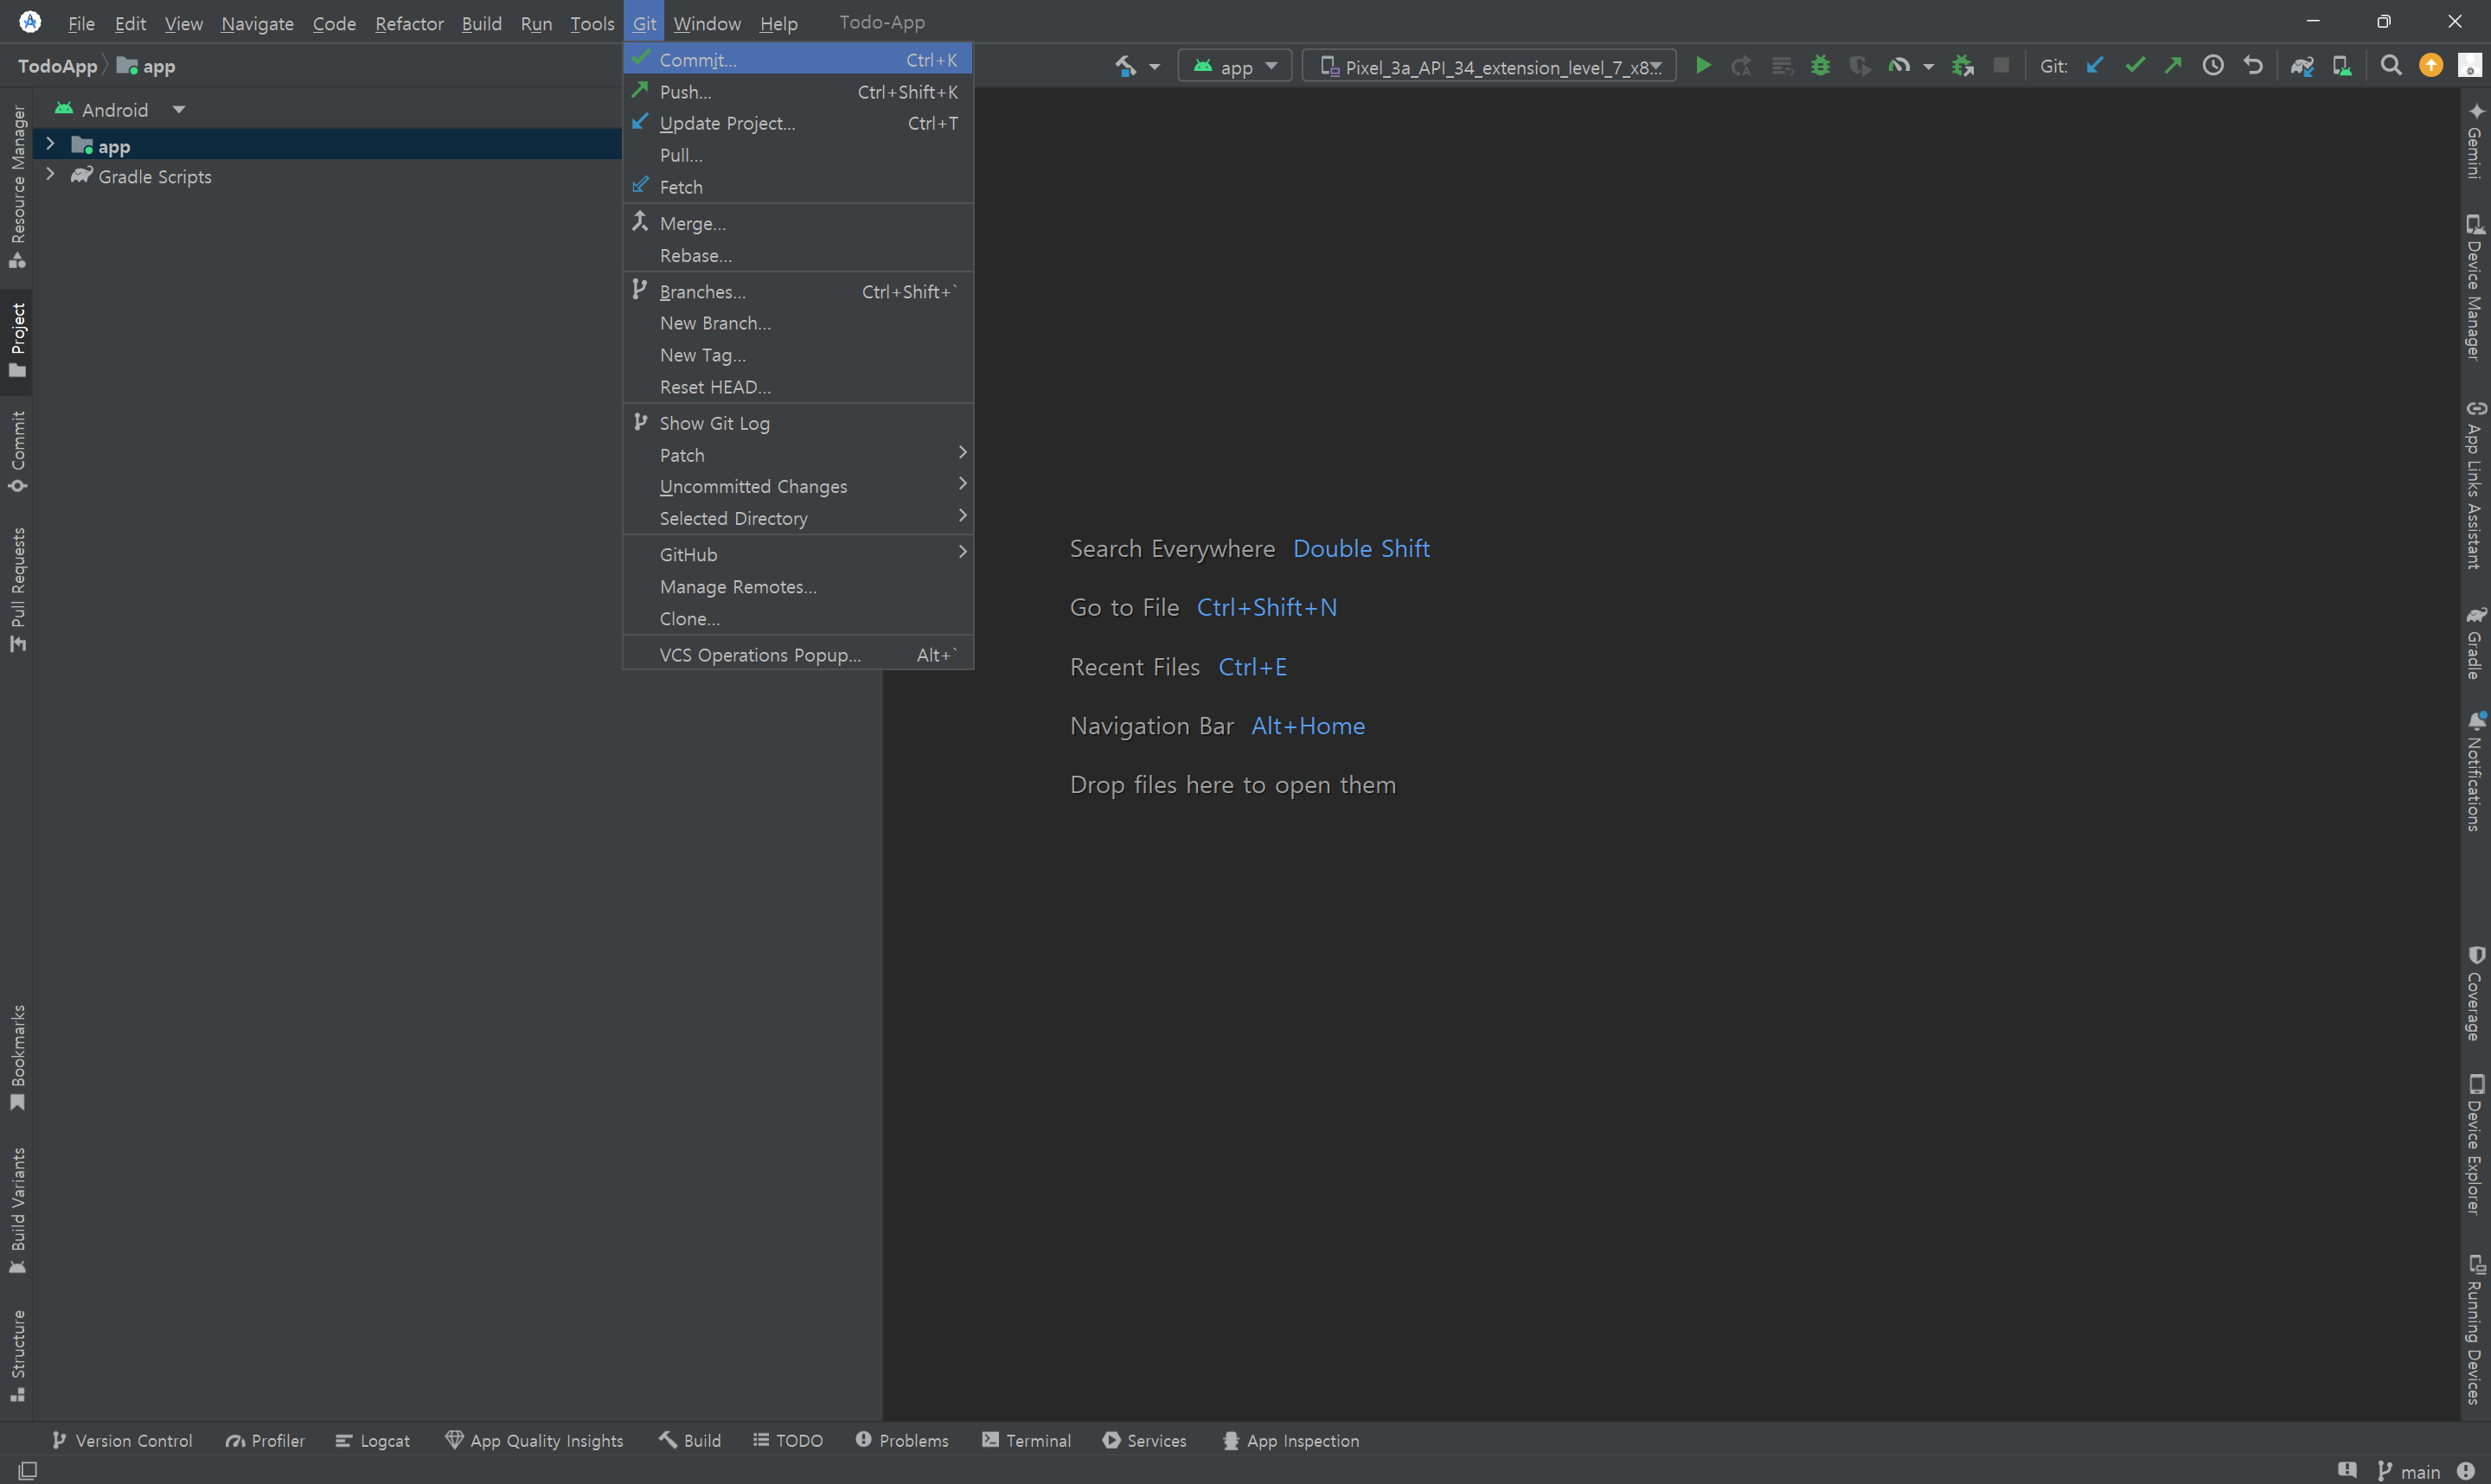Open the Pixel_3a device selector dropdown

[1489, 67]
